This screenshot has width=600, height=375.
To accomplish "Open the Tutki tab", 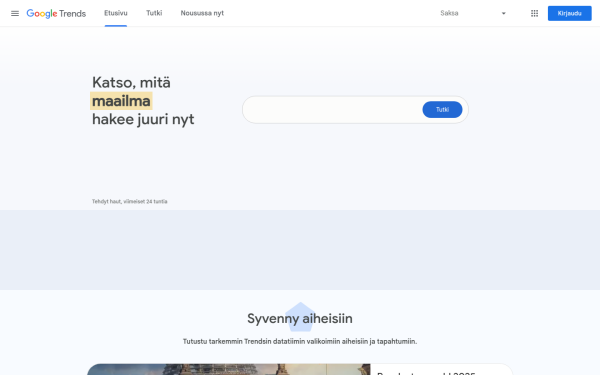I will click(x=154, y=13).
